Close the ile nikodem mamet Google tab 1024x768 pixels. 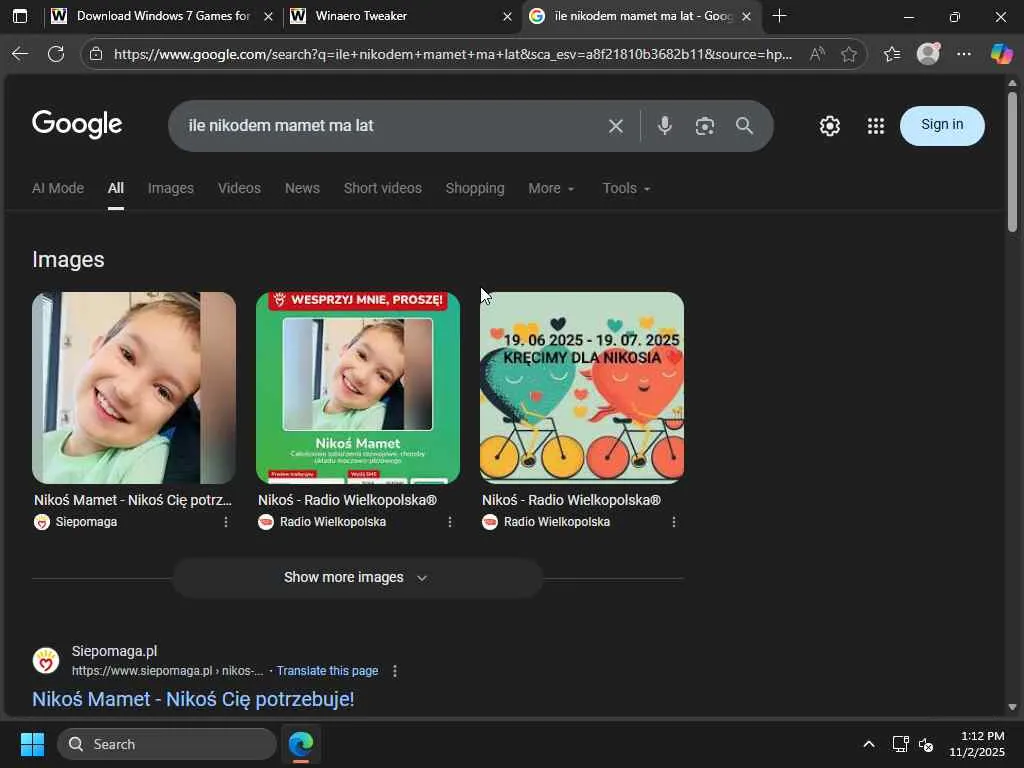[x=746, y=16]
